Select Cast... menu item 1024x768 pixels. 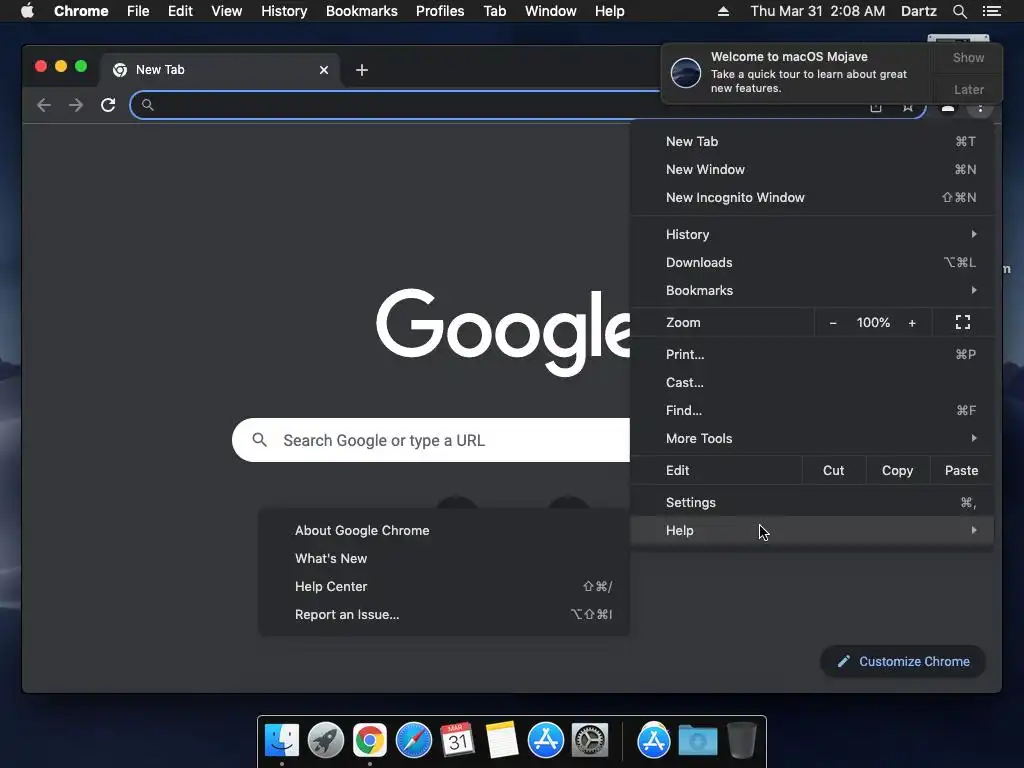click(812, 383)
